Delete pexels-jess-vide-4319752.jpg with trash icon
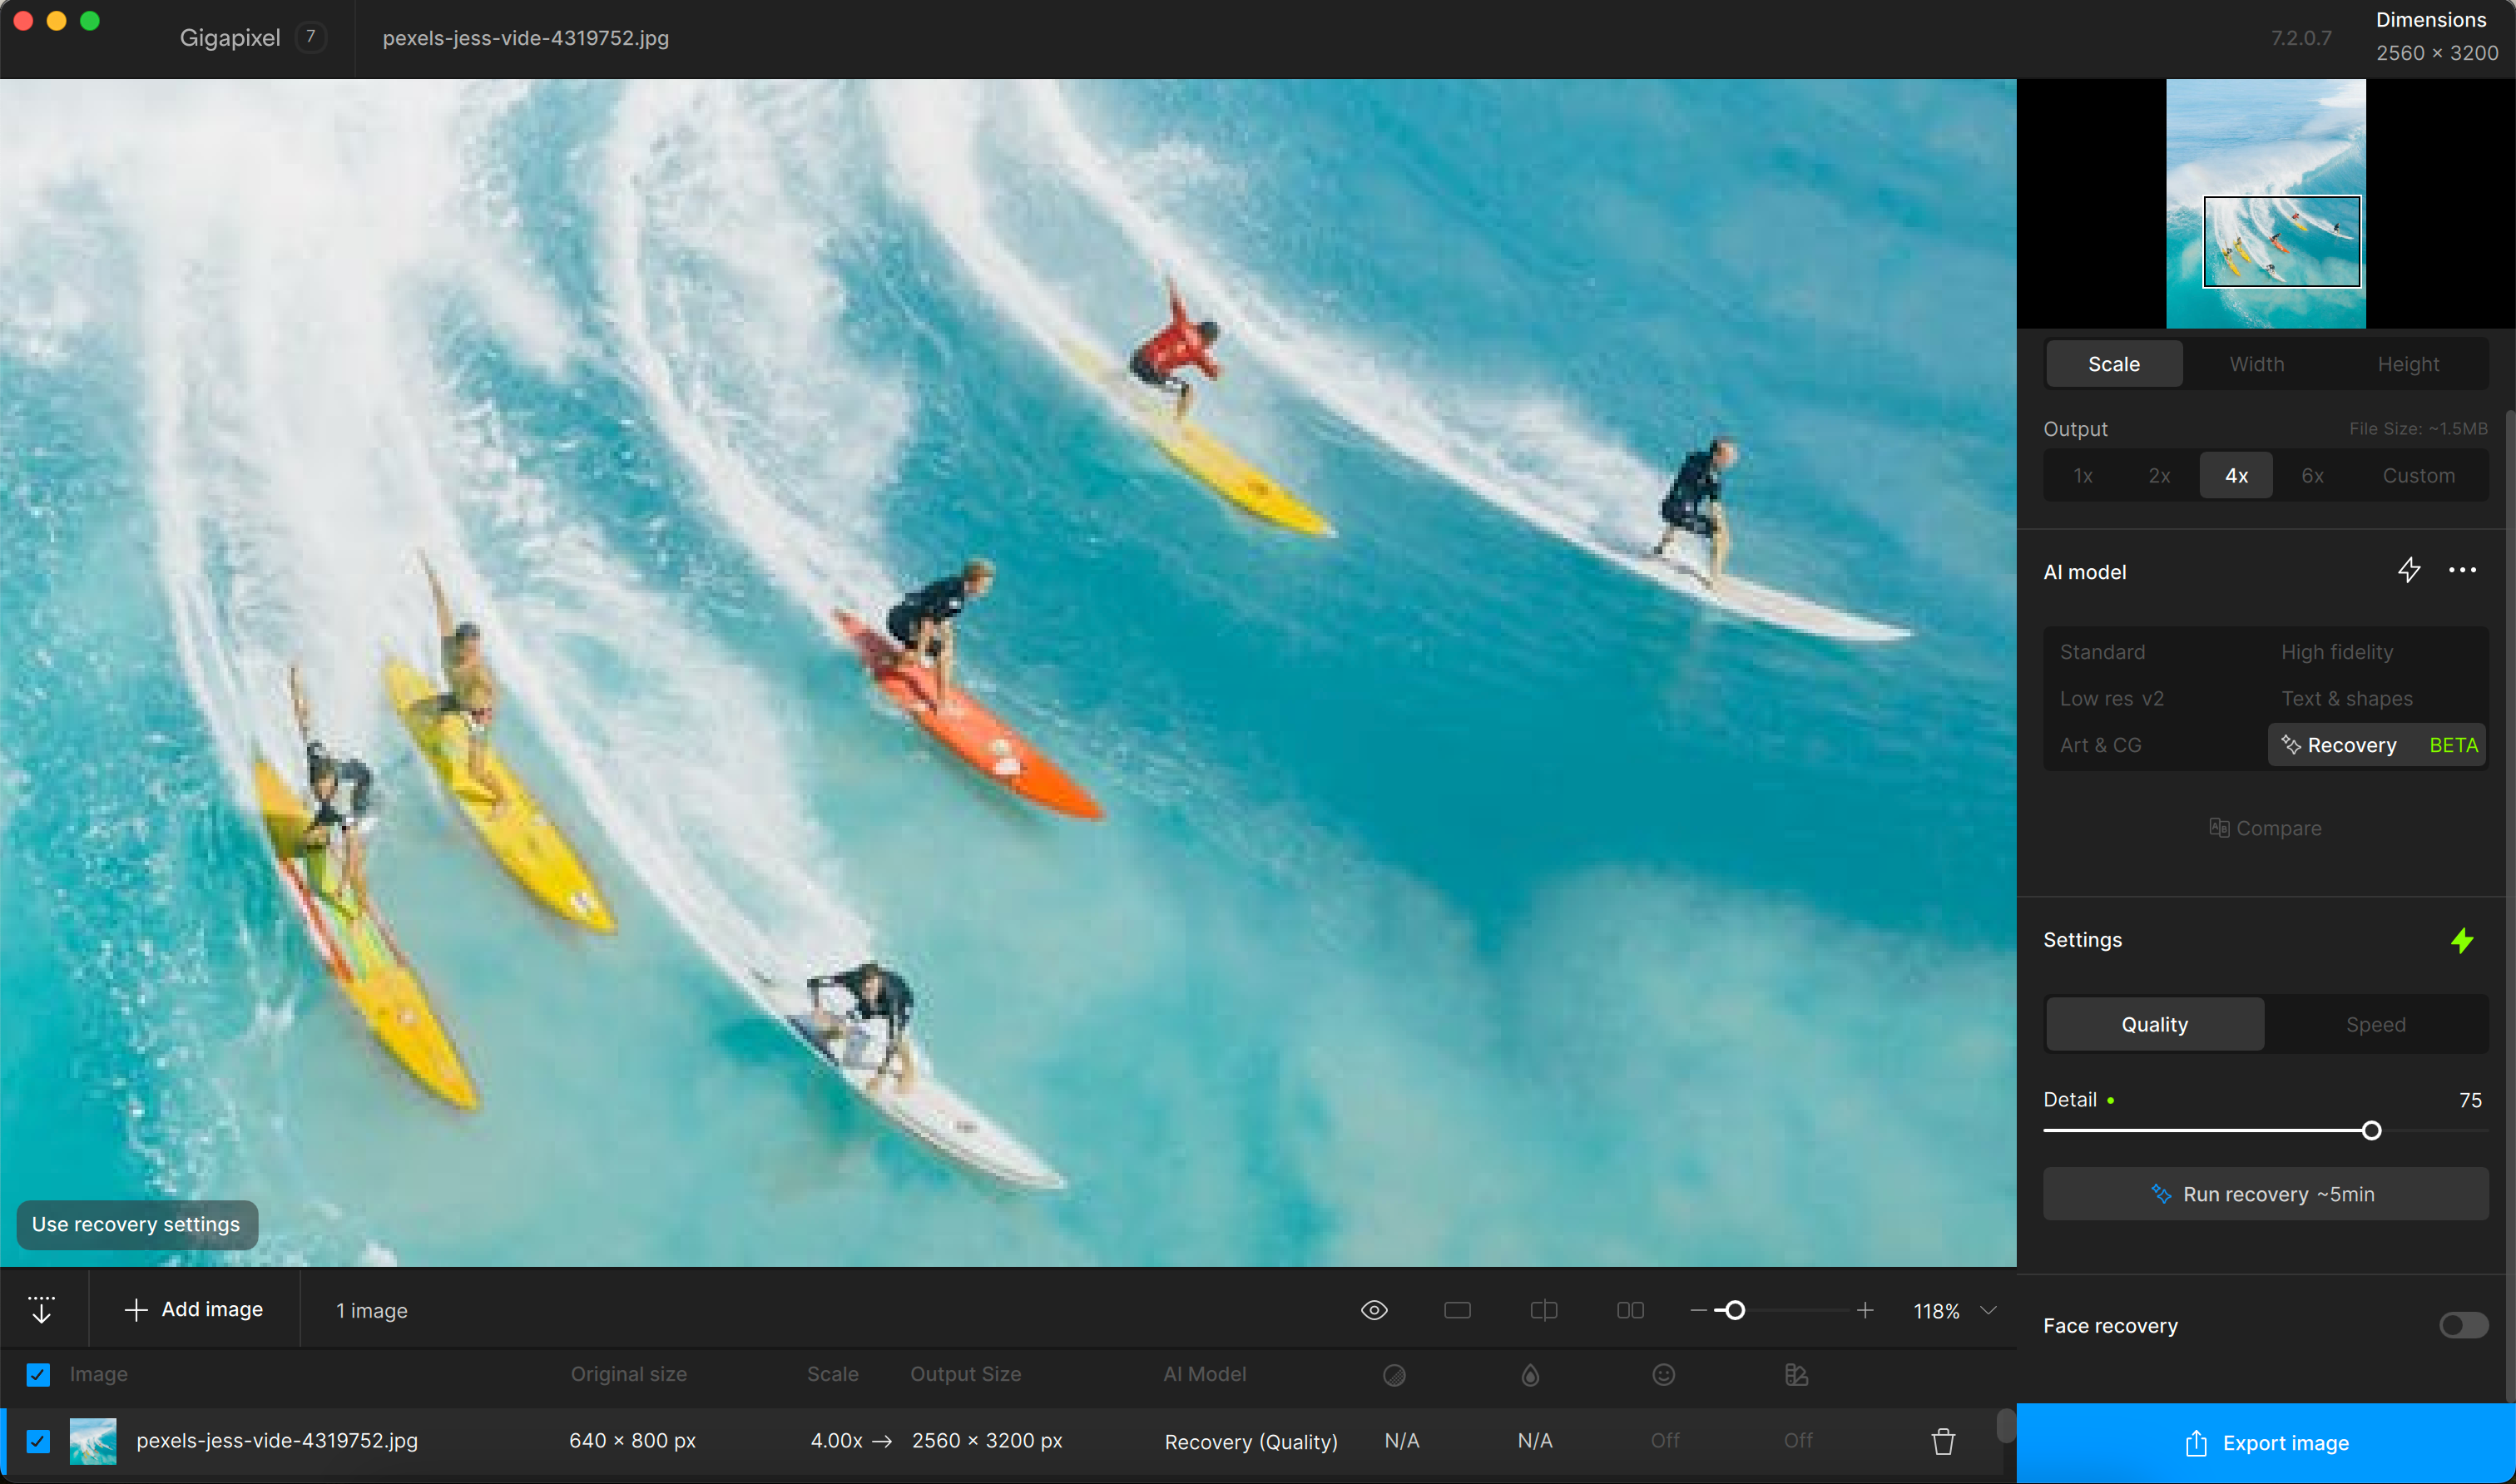Image resolution: width=2516 pixels, height=1484 pixels. click(x=1943, y=1441)
